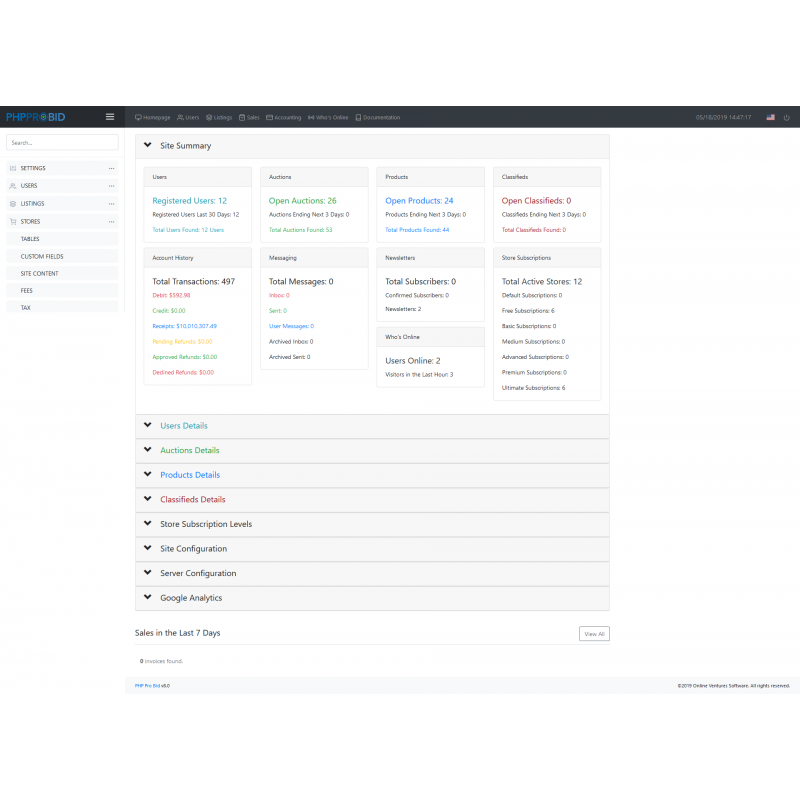Viewport: 800px width, 800px height.
Task: Expand Settings submenu via ellipsis
Action: 111,168
